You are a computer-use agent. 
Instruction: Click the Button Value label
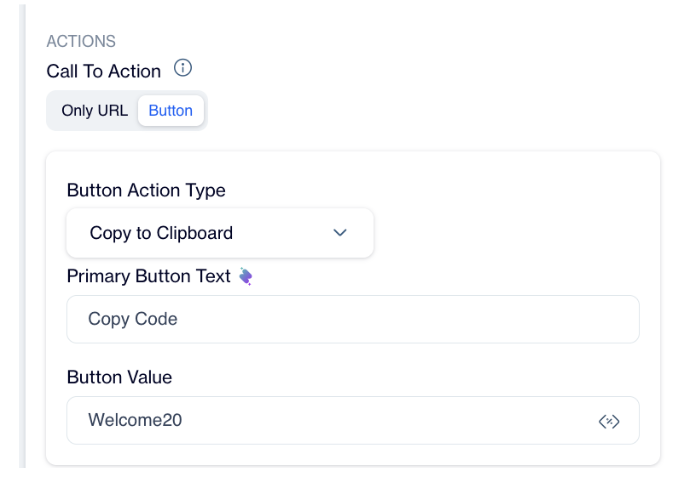pyautogui.click(x=119, y=378)
